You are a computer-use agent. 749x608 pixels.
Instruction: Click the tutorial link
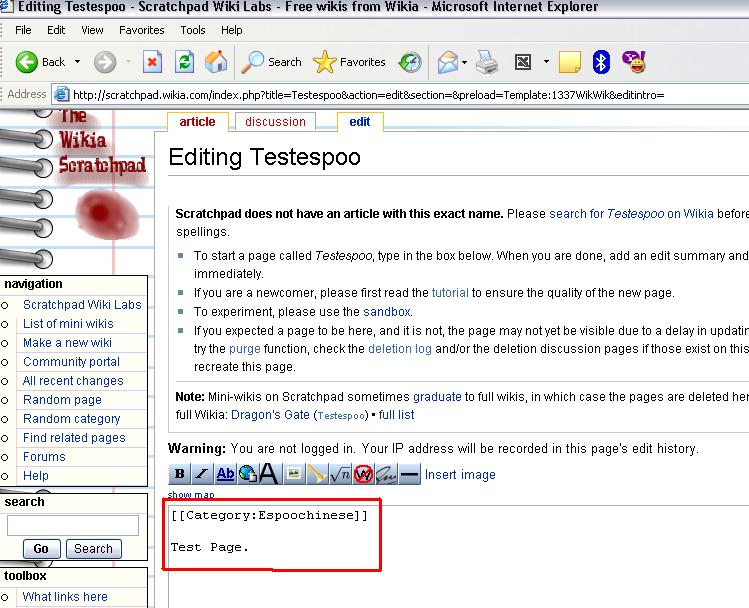450,293
